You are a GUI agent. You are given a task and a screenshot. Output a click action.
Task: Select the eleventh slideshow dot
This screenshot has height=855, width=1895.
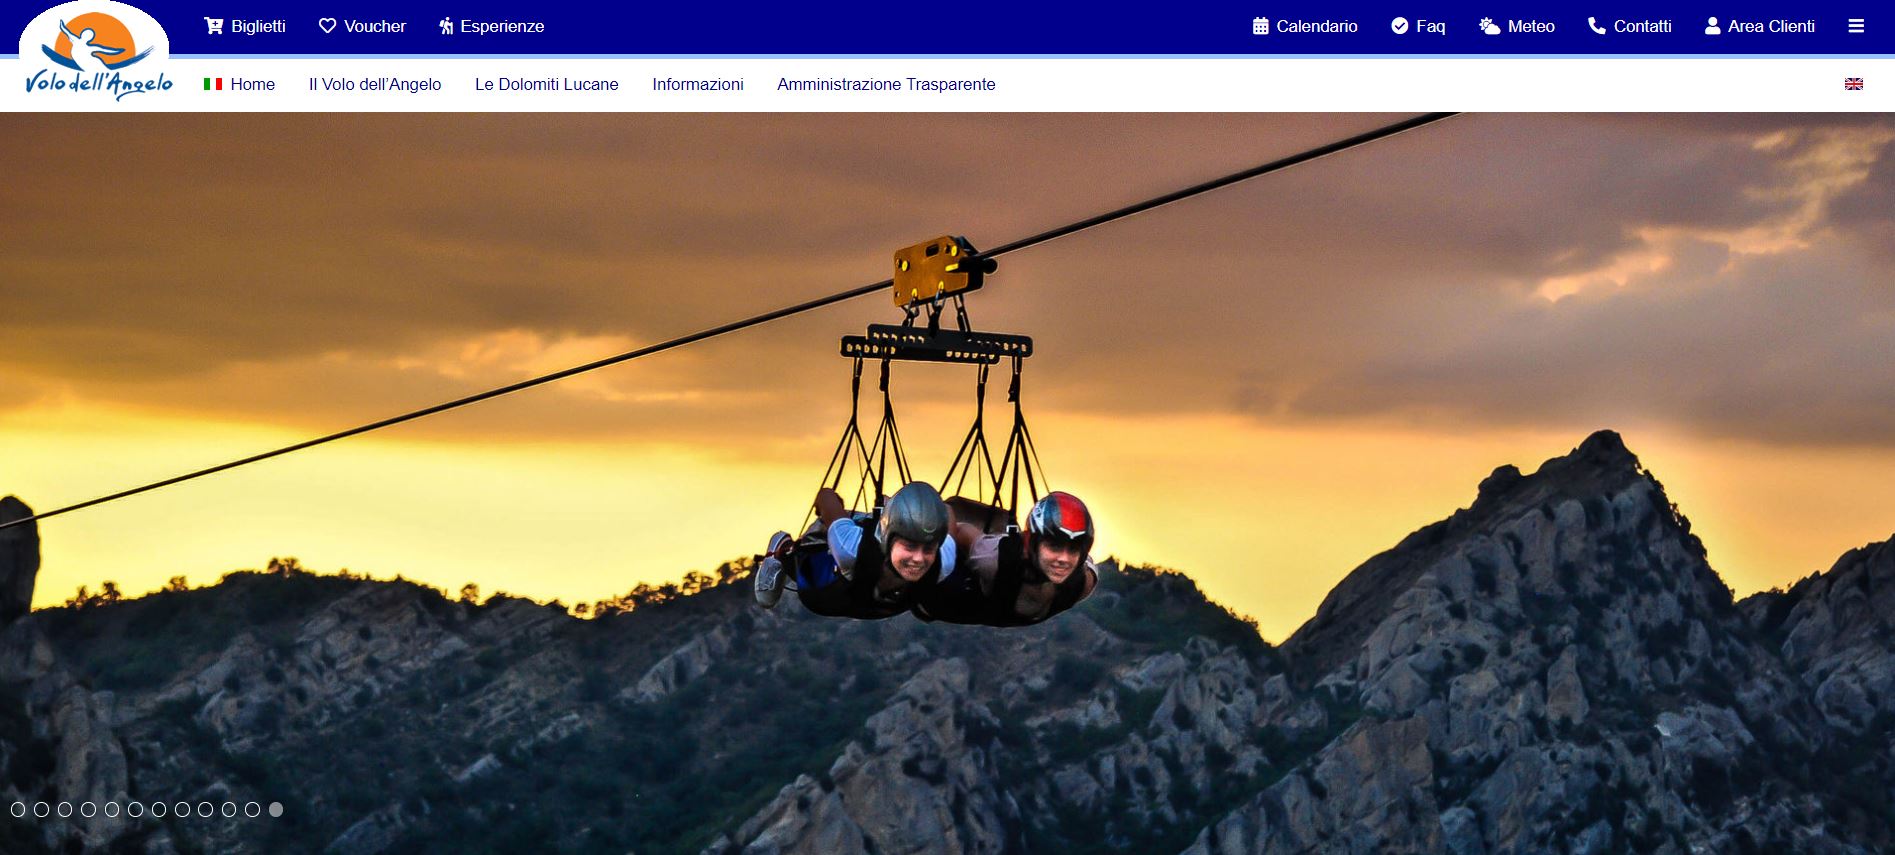point(252,809)
